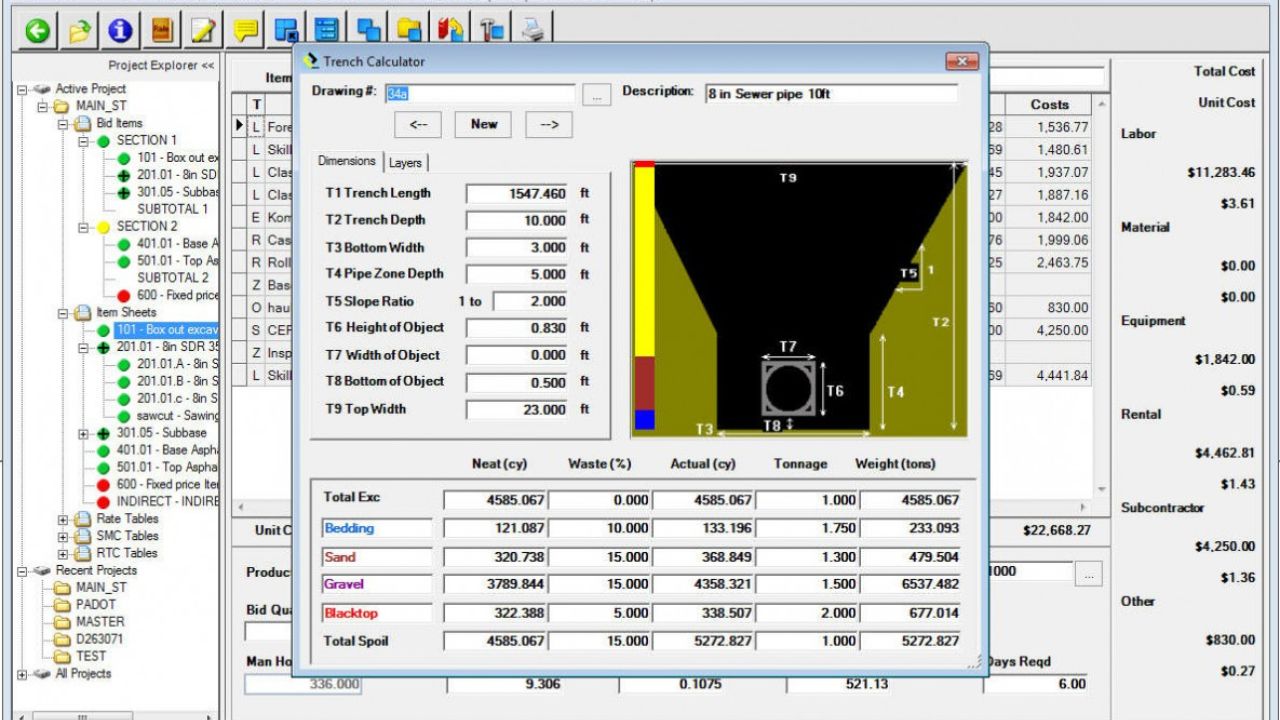Select the Open Project folder icon
Screen dimensions: 1280x720
click(81, 31)
